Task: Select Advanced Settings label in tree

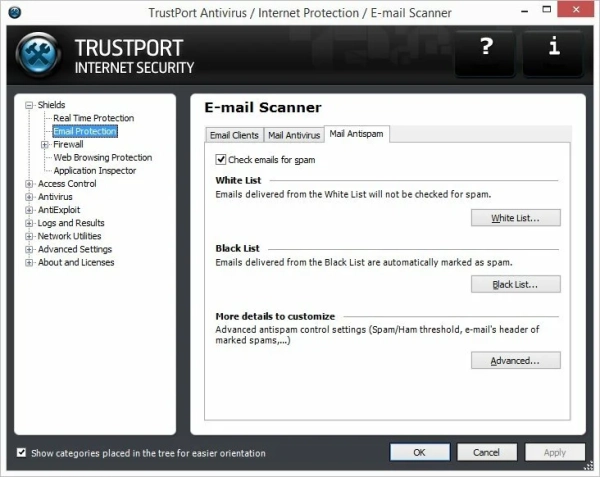Action: pyautogui.click(x=75, y=249)
